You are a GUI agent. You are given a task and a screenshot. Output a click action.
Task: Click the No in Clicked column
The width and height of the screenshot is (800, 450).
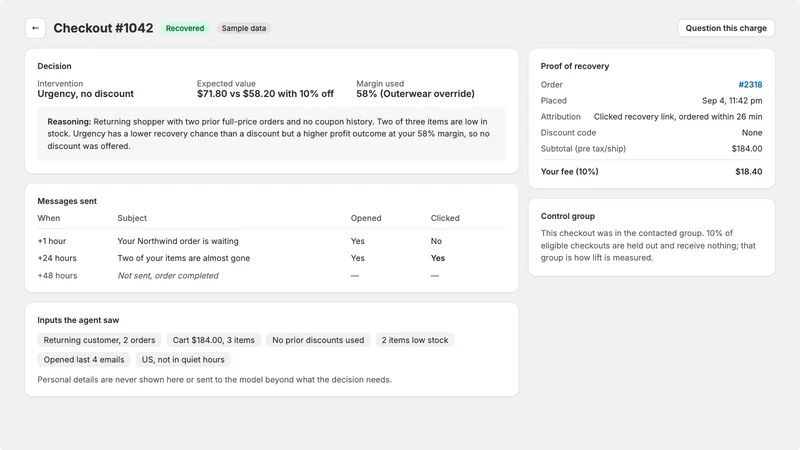(x=436, y=241)
